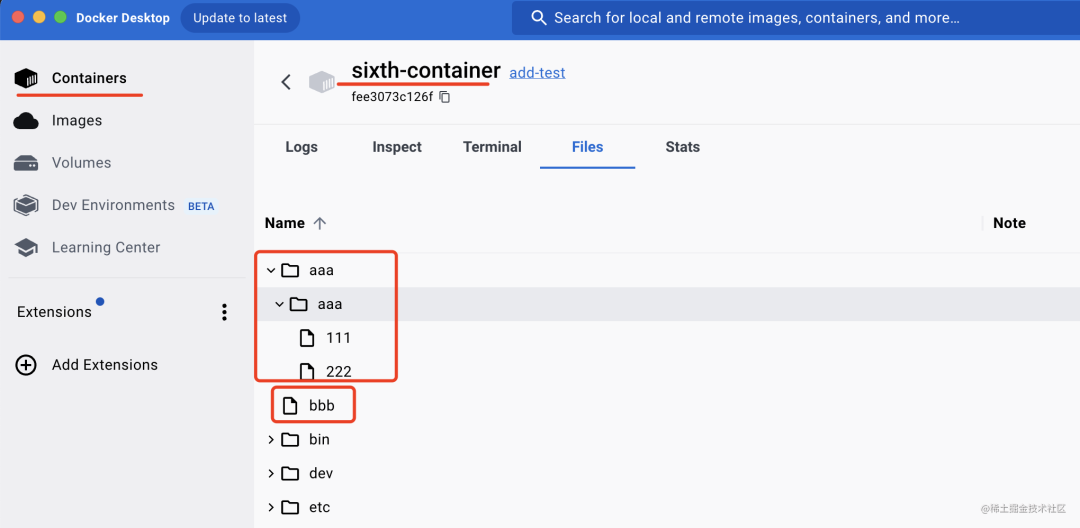Image resolution: width=1080 pixels, height=528 pixels.
Task: Copy the container ID fee3073c126f
Action: coord(445,97)
